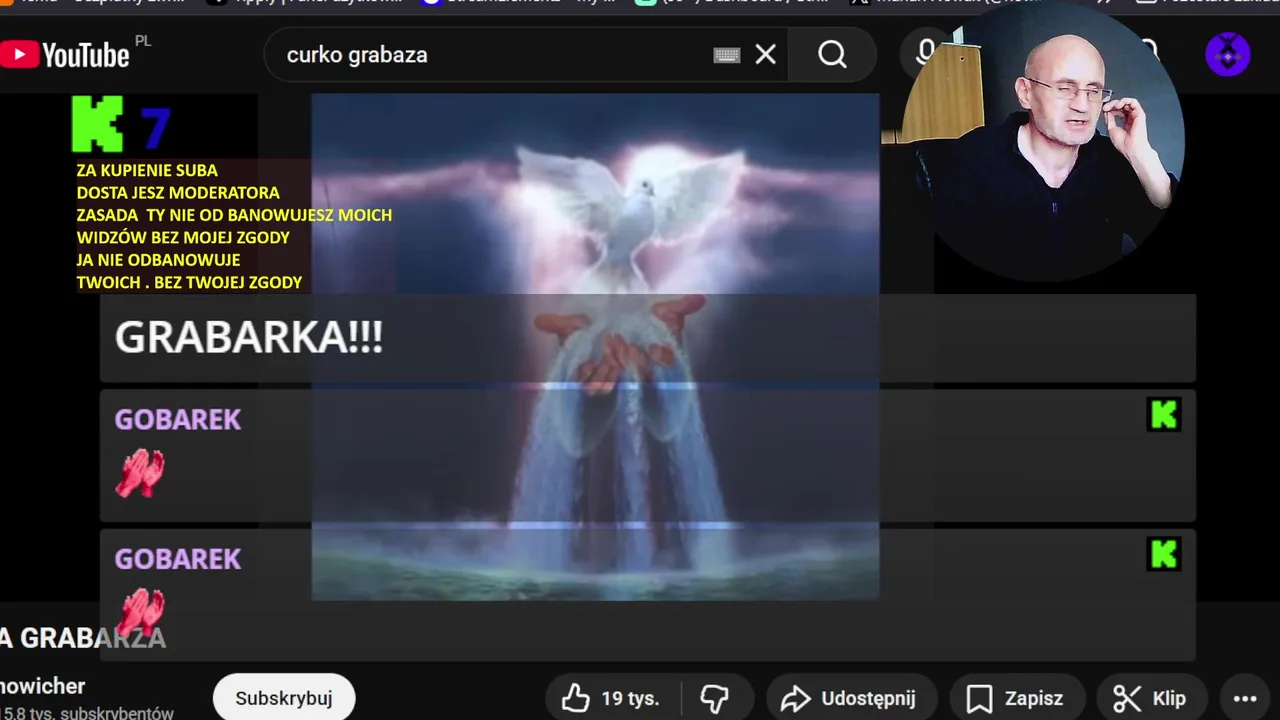Create a clip with Klip button
Screen dimensions: 1280x720
(1152, 698)
